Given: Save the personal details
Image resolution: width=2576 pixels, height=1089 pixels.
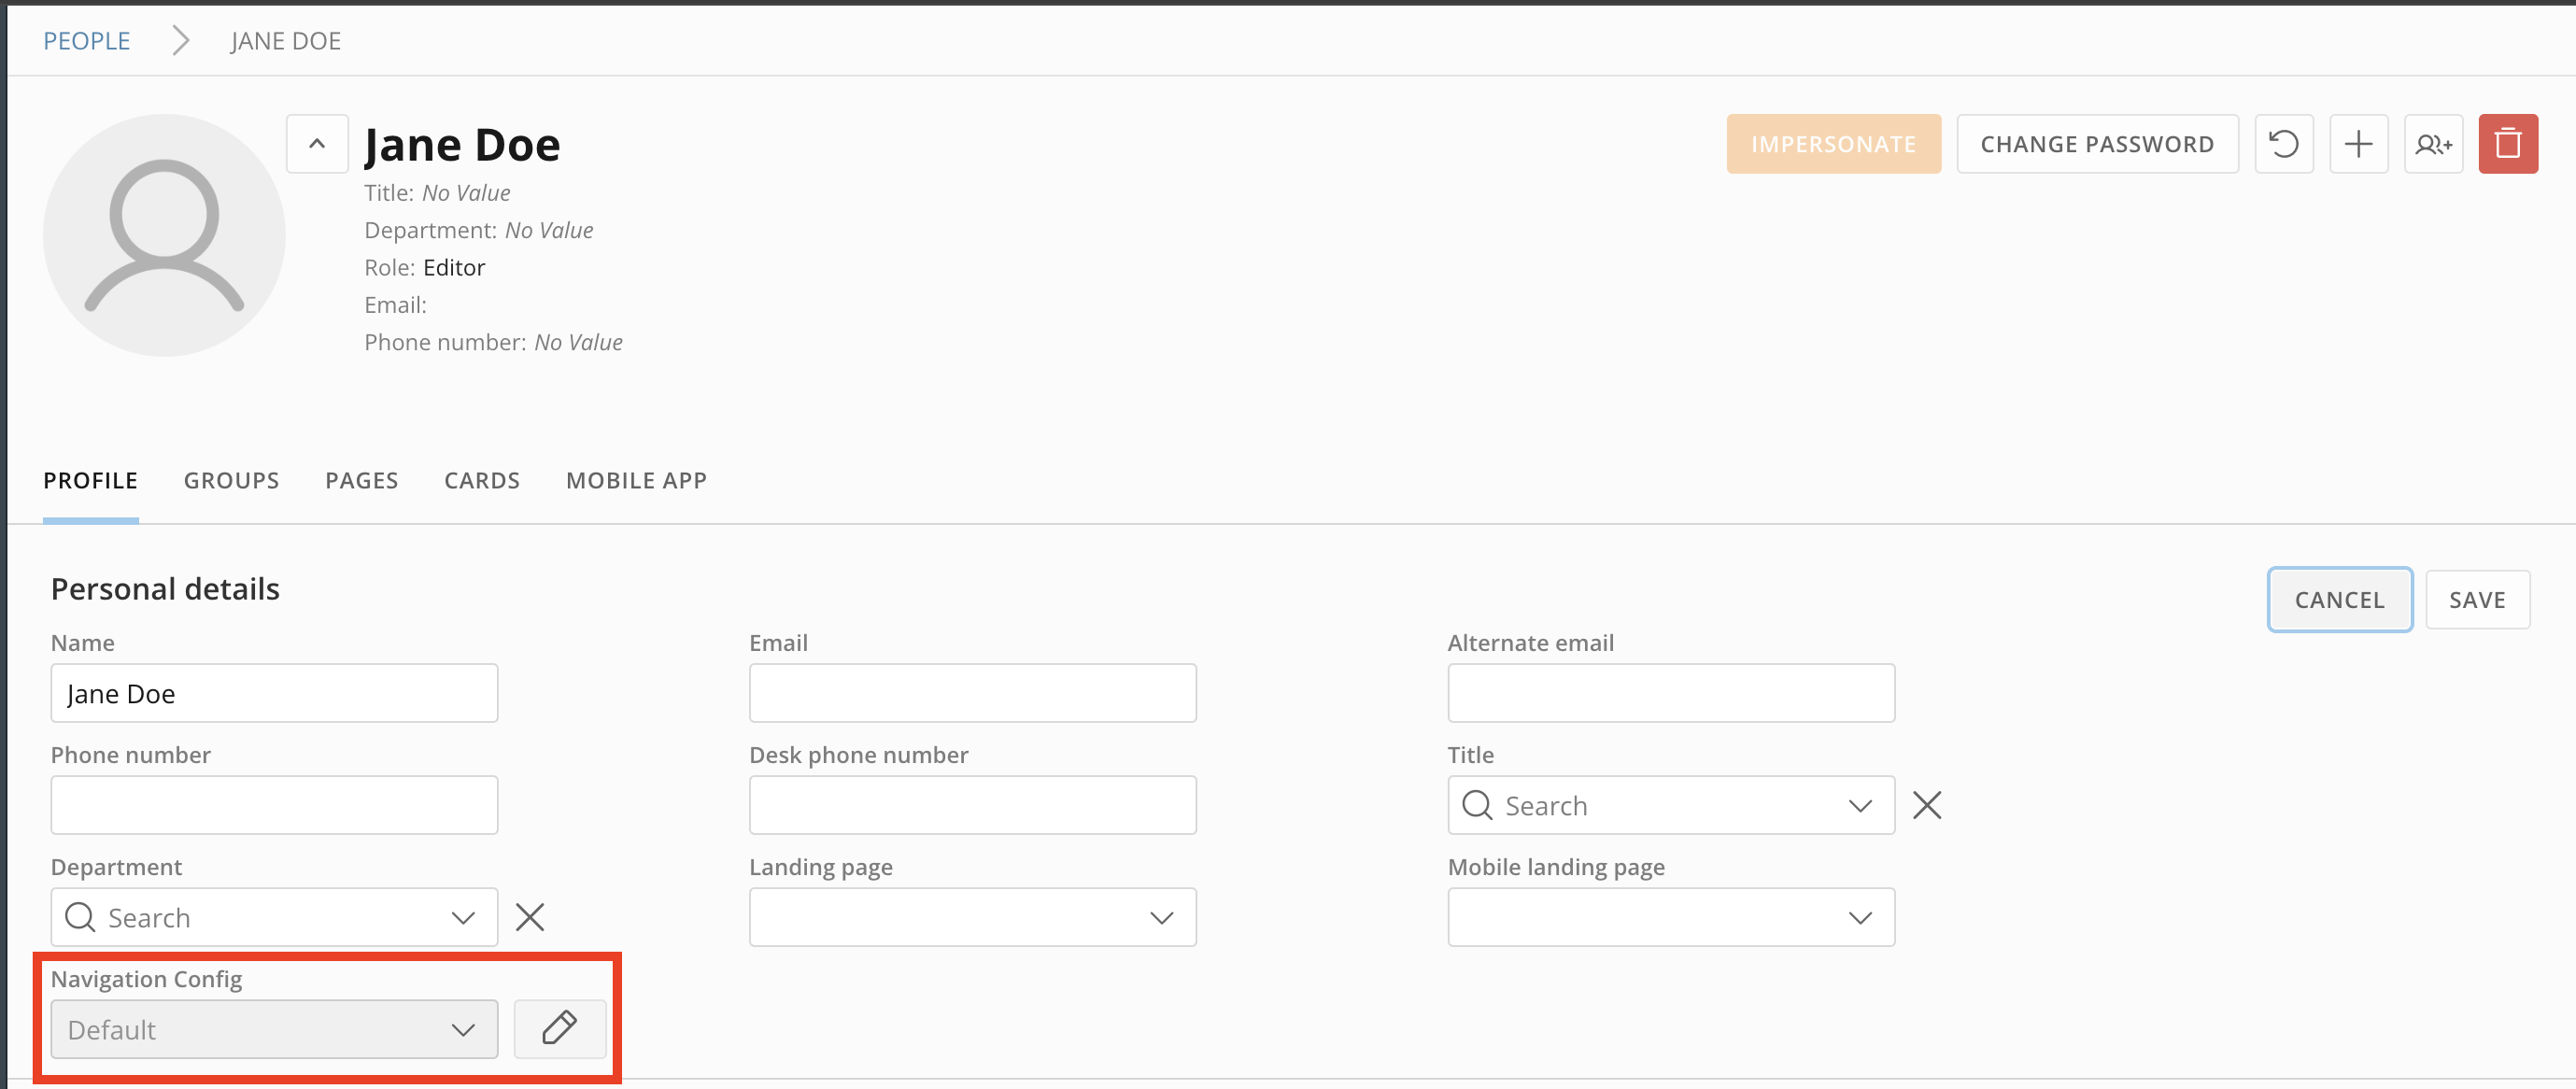Looking at the screenshot, I should tap(2477, 600).
